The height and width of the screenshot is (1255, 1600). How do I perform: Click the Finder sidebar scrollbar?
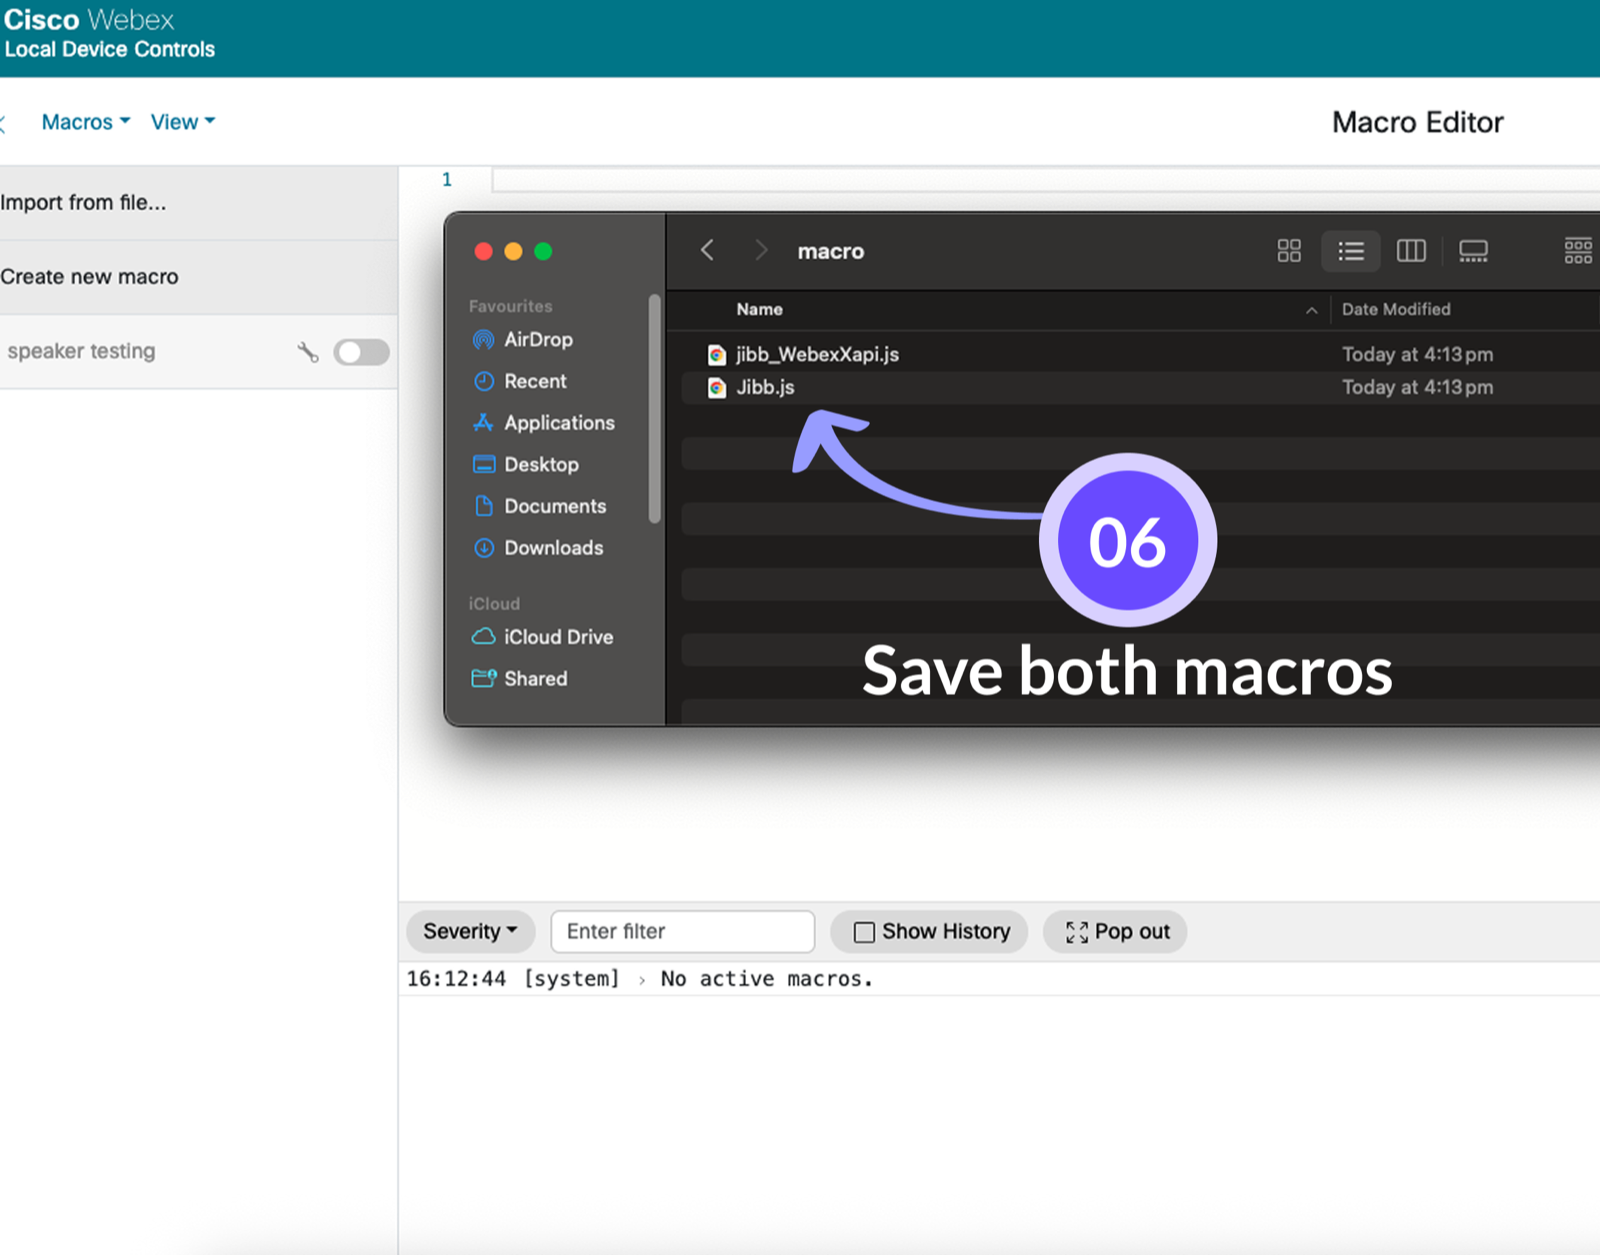click(x=655, y=408)
